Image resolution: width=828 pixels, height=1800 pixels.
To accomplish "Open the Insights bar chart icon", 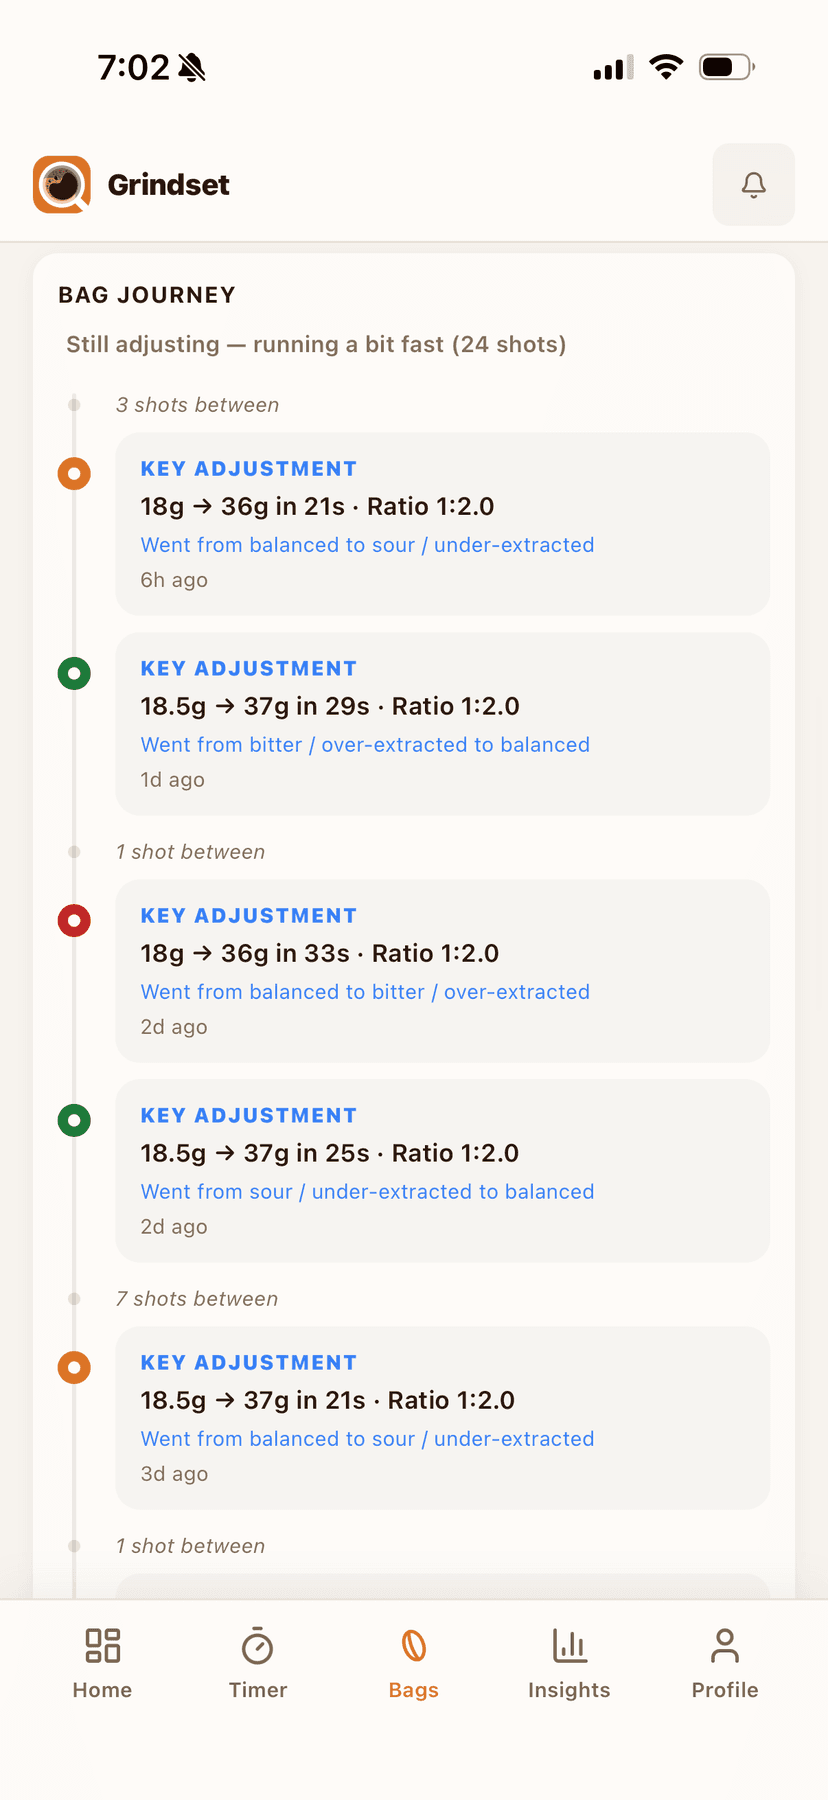I will (x=569, y=1645).
